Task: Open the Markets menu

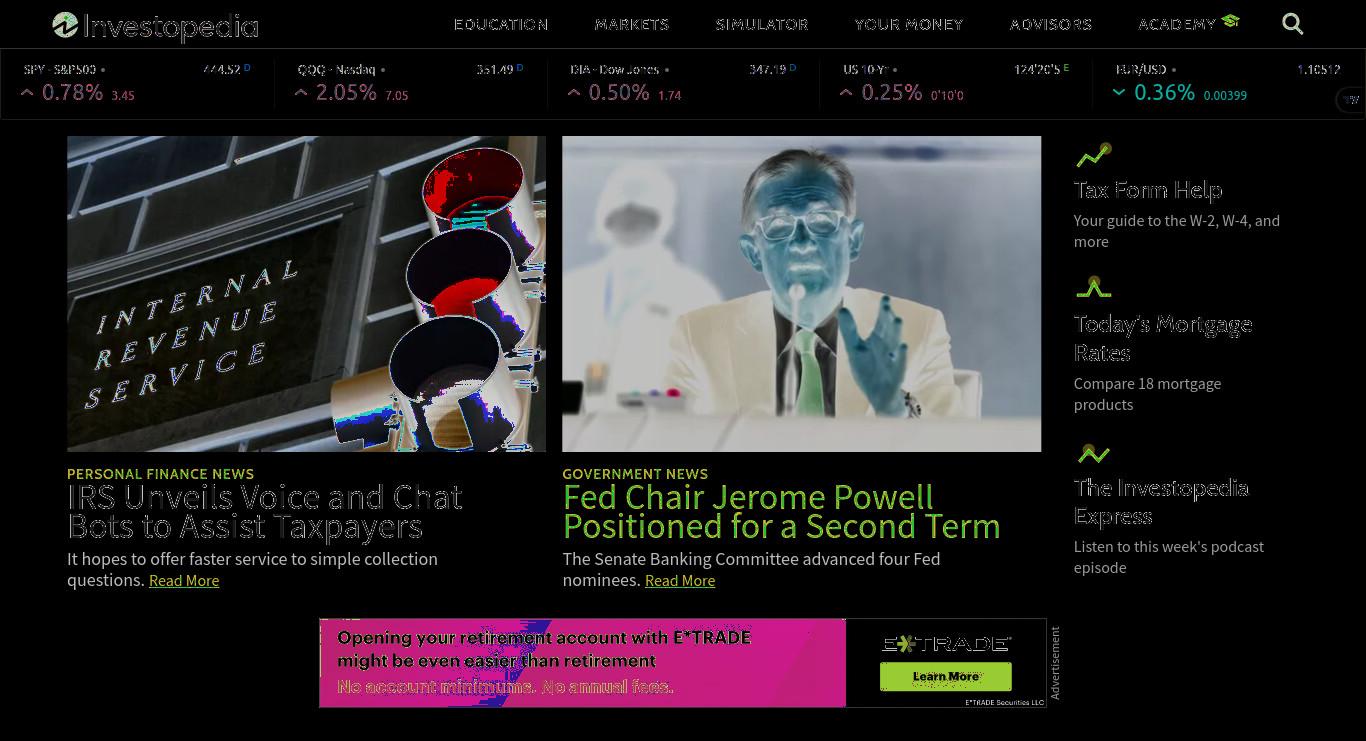Action: tap(632, 24)
